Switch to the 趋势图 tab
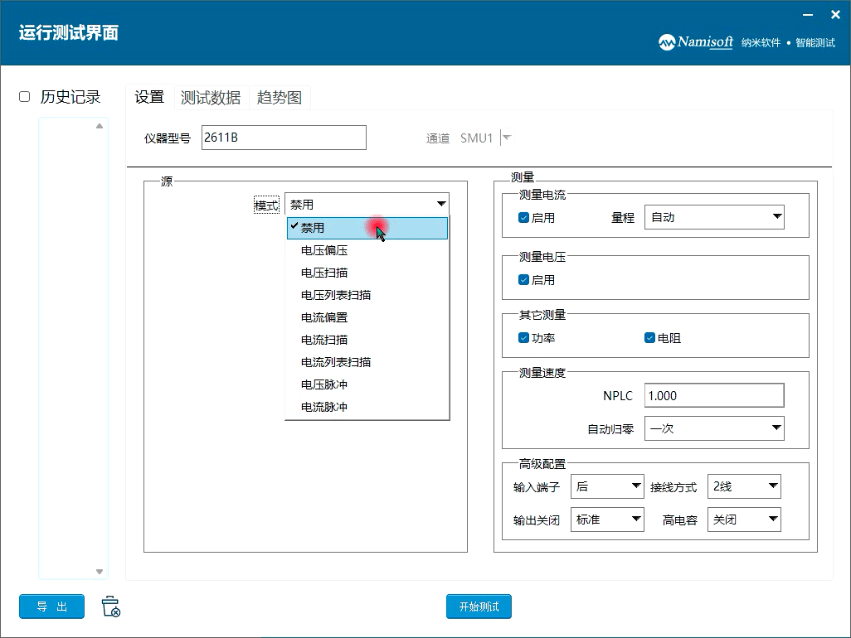The height and width of the screenshot is (638, 851). coord(278,97)
